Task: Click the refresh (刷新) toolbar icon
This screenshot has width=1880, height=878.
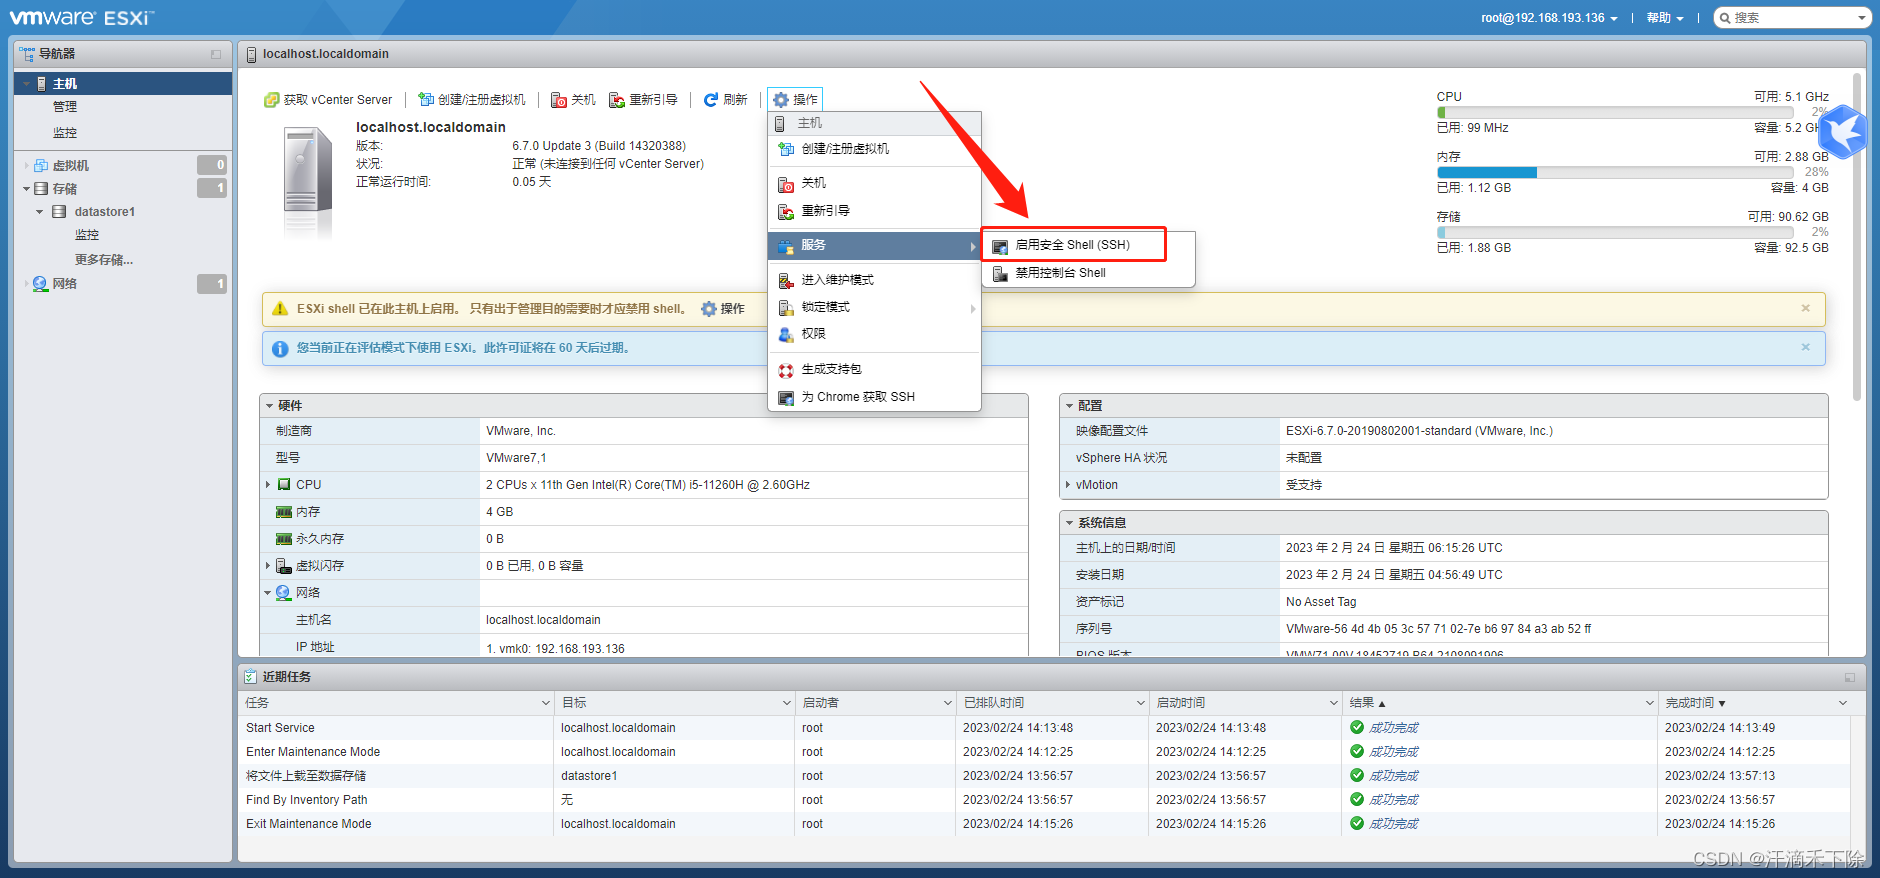Action: (711, 100)
